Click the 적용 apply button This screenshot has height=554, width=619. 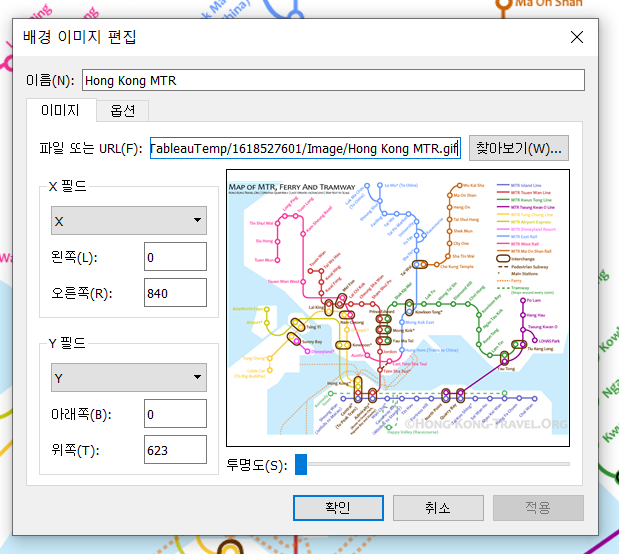coord(538,508)
